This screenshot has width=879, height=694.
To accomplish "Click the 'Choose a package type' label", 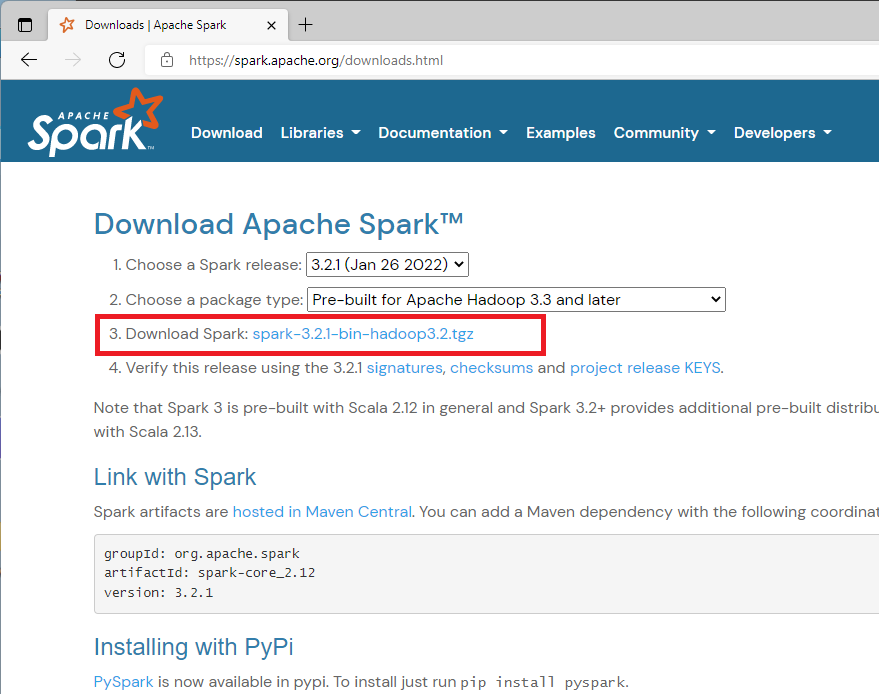I will tap(214, 300).
